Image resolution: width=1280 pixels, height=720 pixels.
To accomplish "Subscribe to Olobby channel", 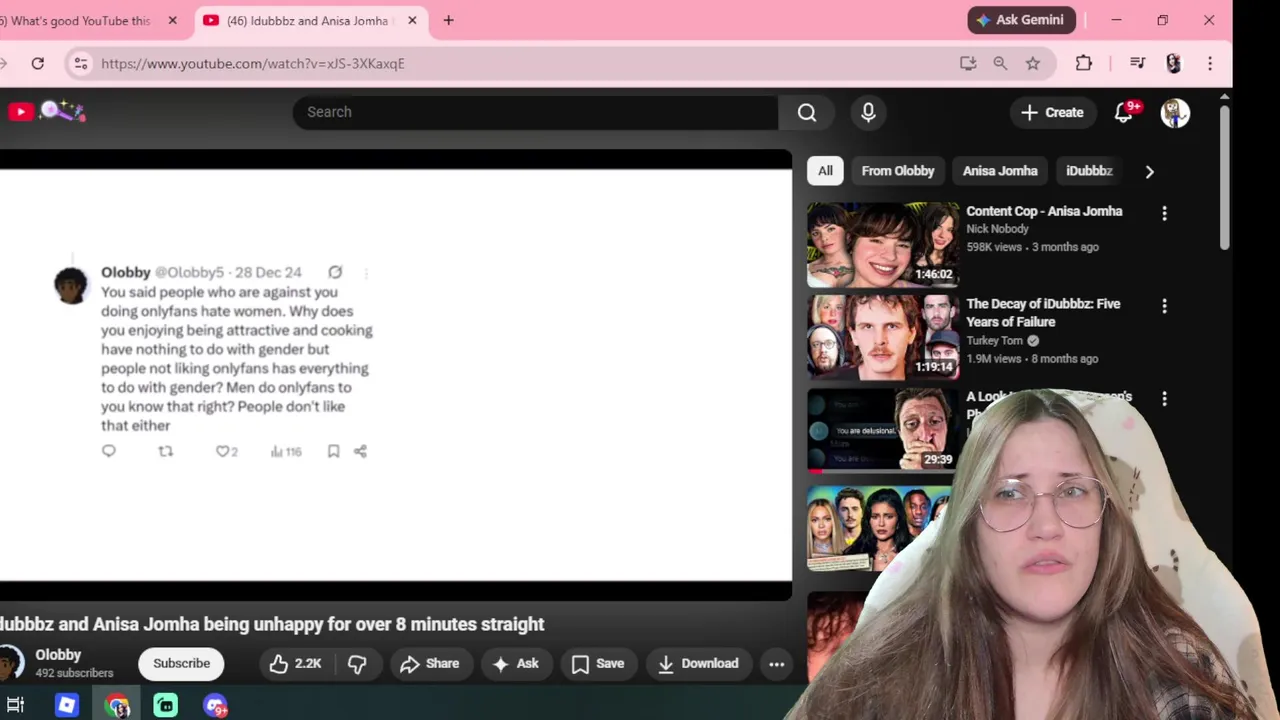I will (181, 663).
